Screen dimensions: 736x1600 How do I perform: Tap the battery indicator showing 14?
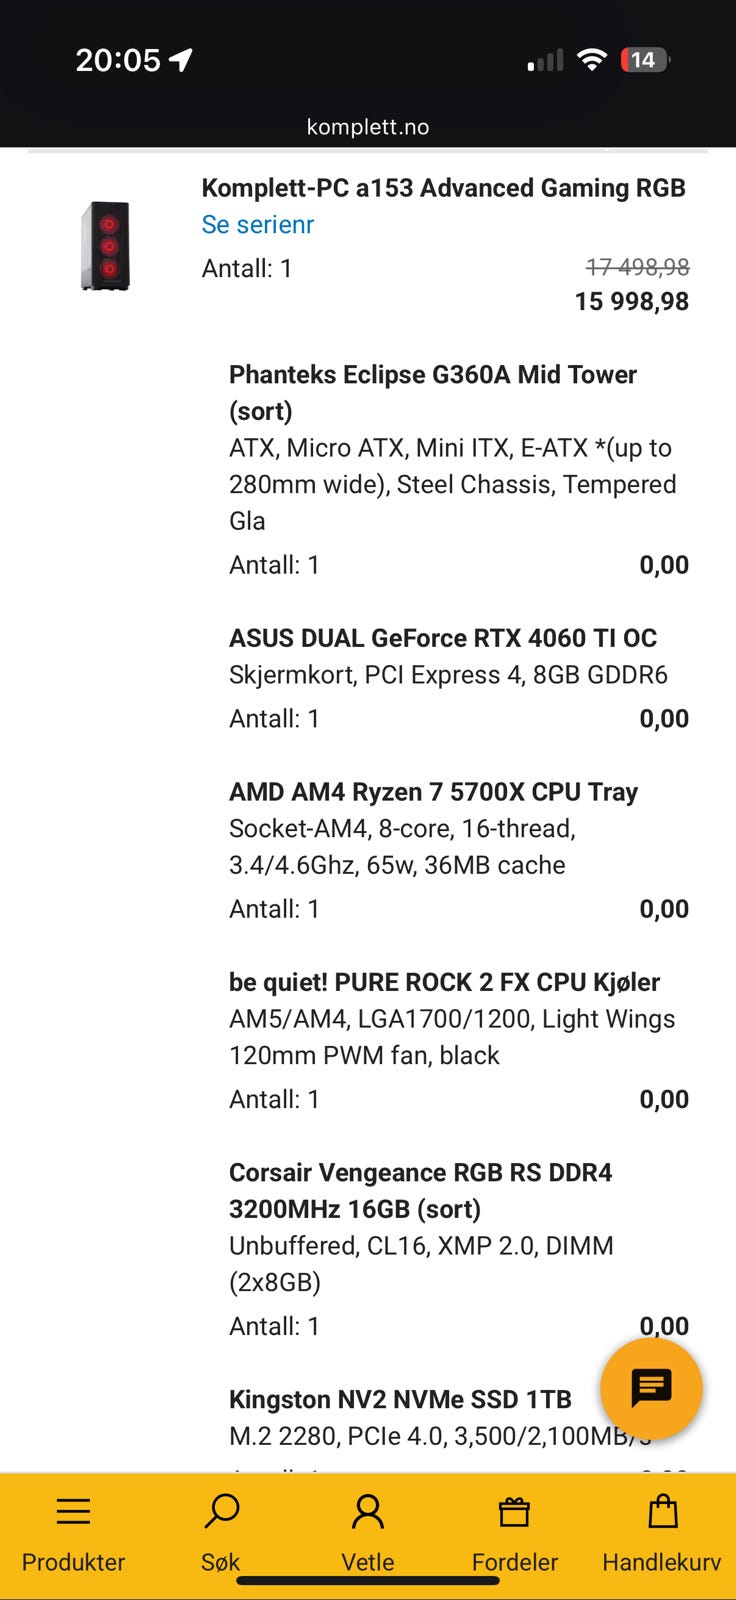click(643, 61)
